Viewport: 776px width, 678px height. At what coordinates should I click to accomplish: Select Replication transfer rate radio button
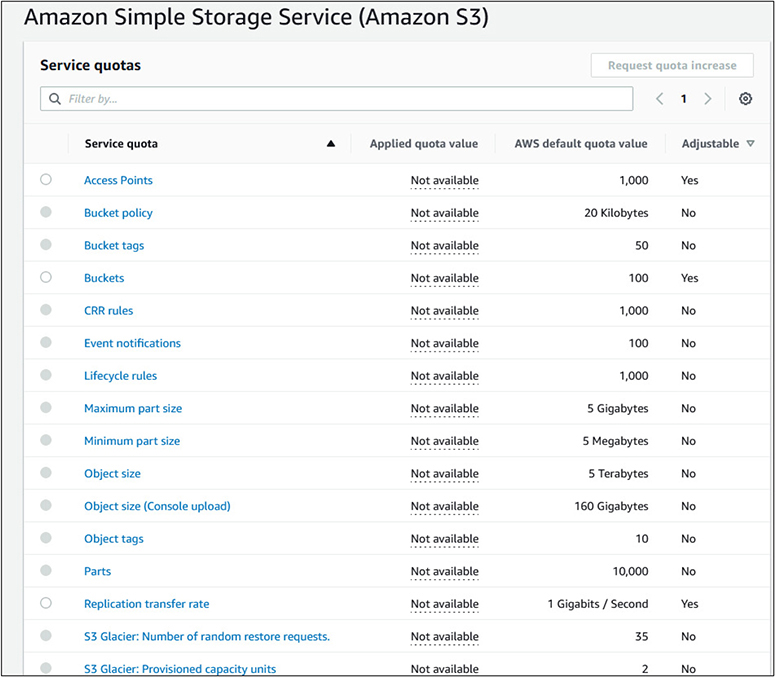point(46,604)
